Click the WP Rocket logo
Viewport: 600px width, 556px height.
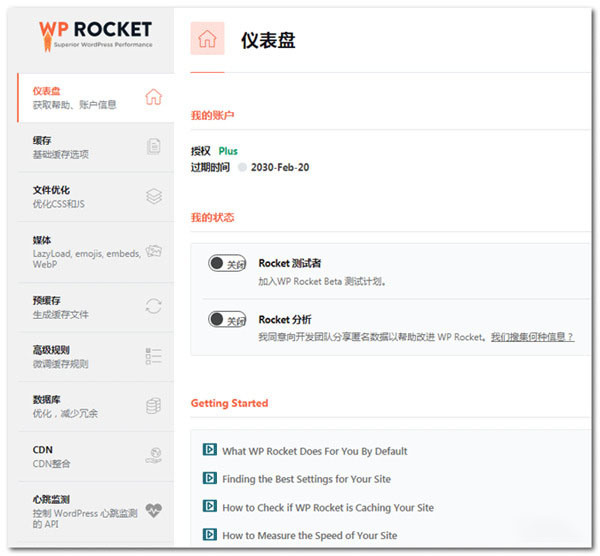[95, 36]
